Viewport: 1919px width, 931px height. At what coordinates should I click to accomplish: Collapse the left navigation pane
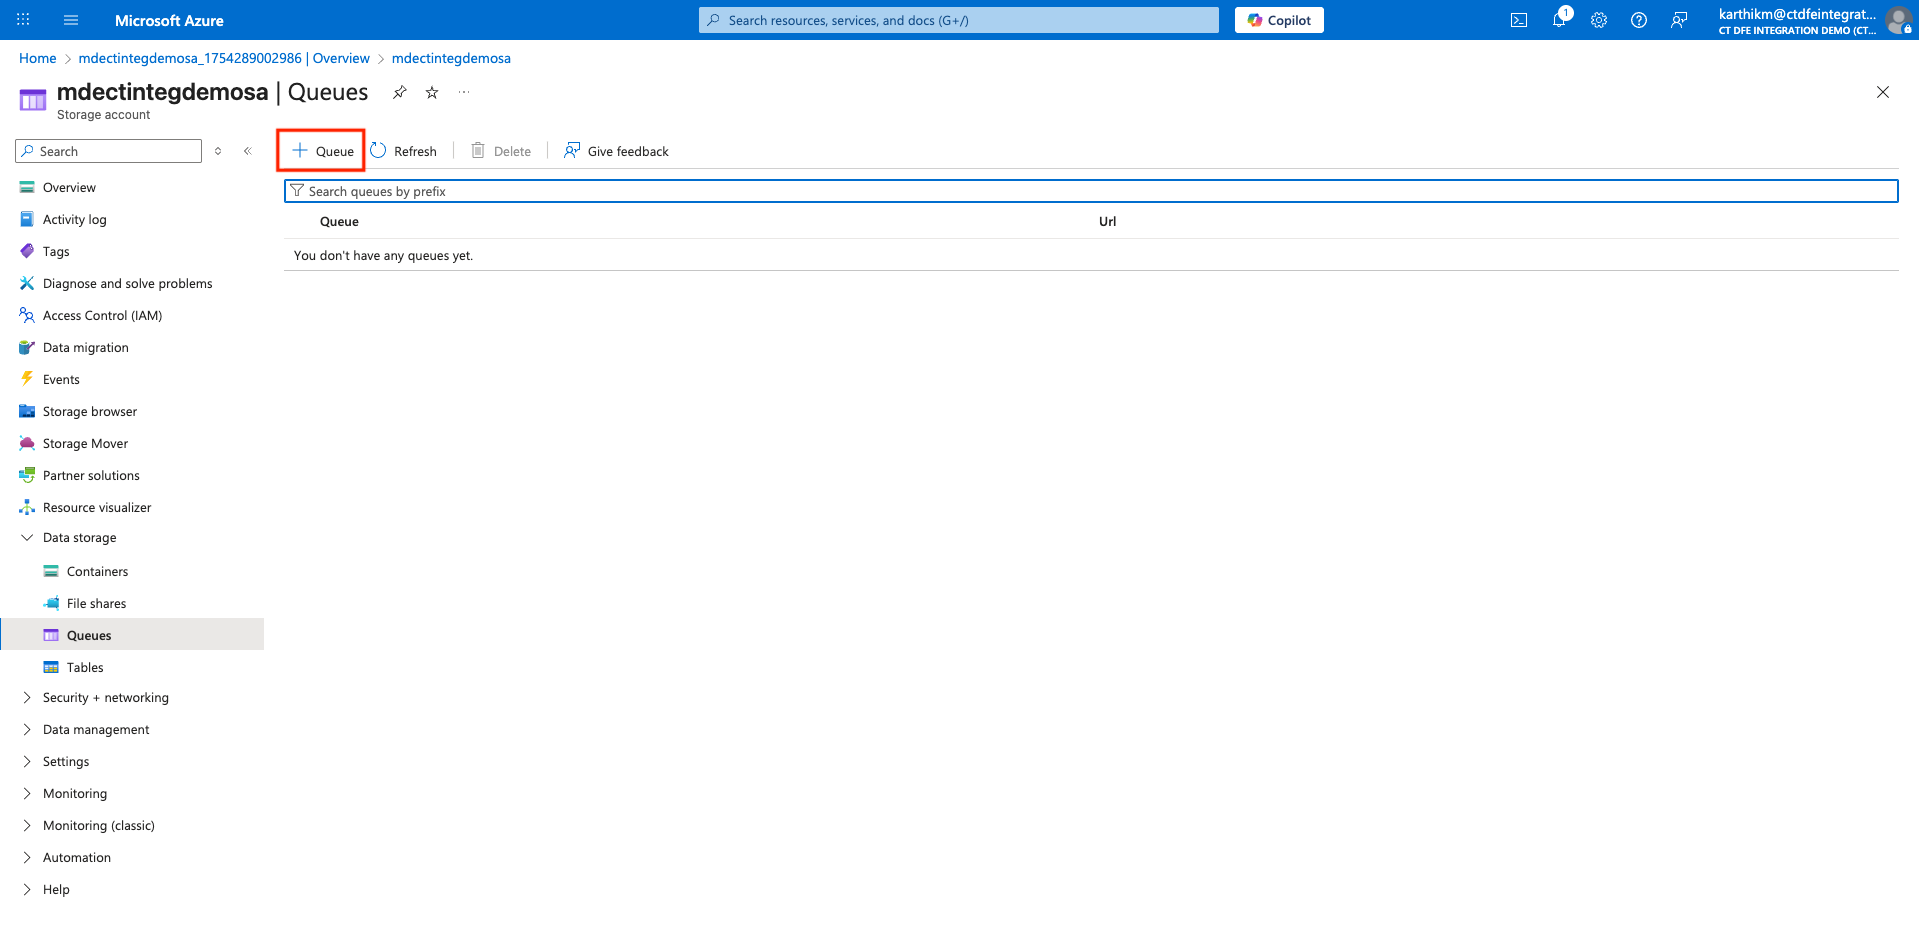[248, 151]
